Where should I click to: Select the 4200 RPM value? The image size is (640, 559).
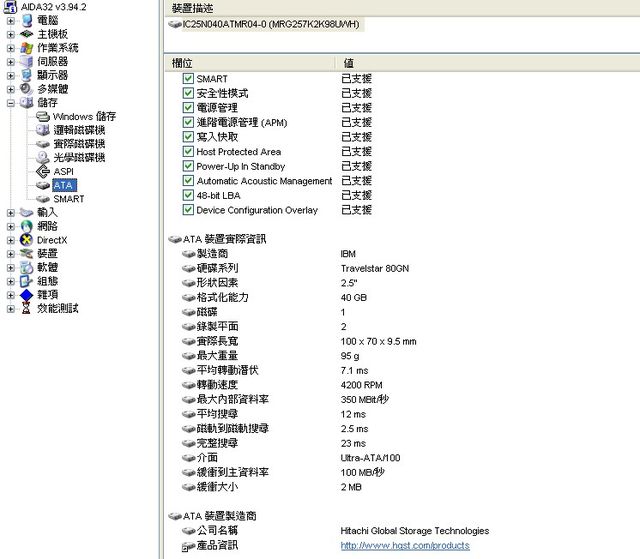361,385
